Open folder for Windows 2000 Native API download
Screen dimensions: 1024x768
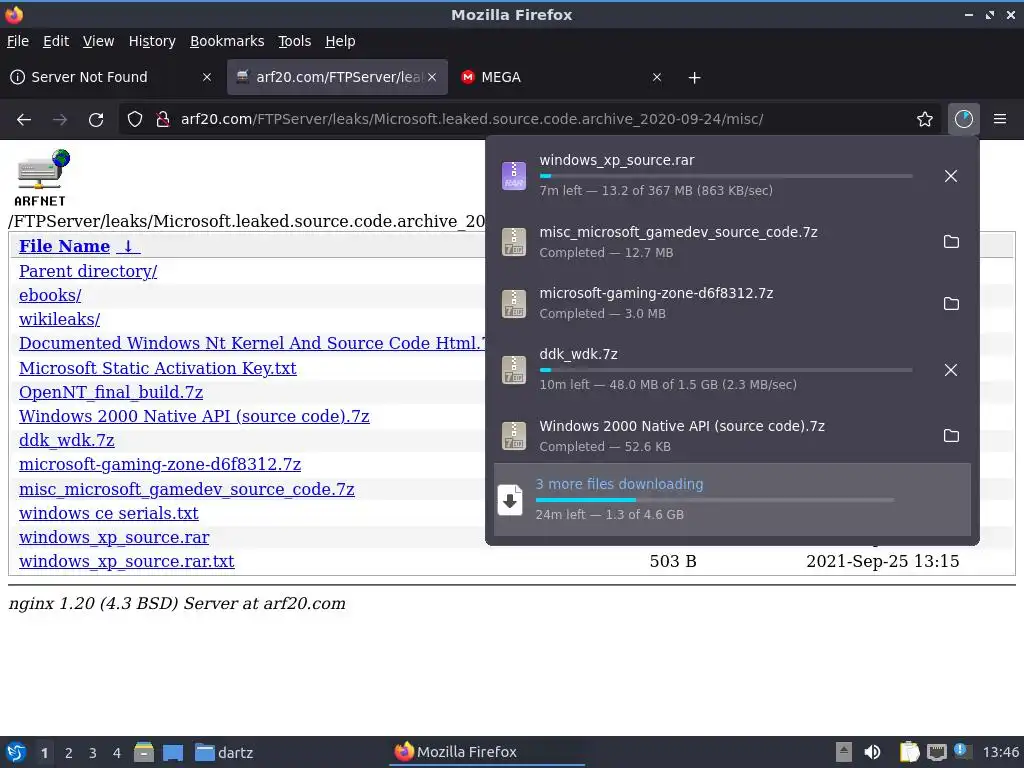click(951, 436)
